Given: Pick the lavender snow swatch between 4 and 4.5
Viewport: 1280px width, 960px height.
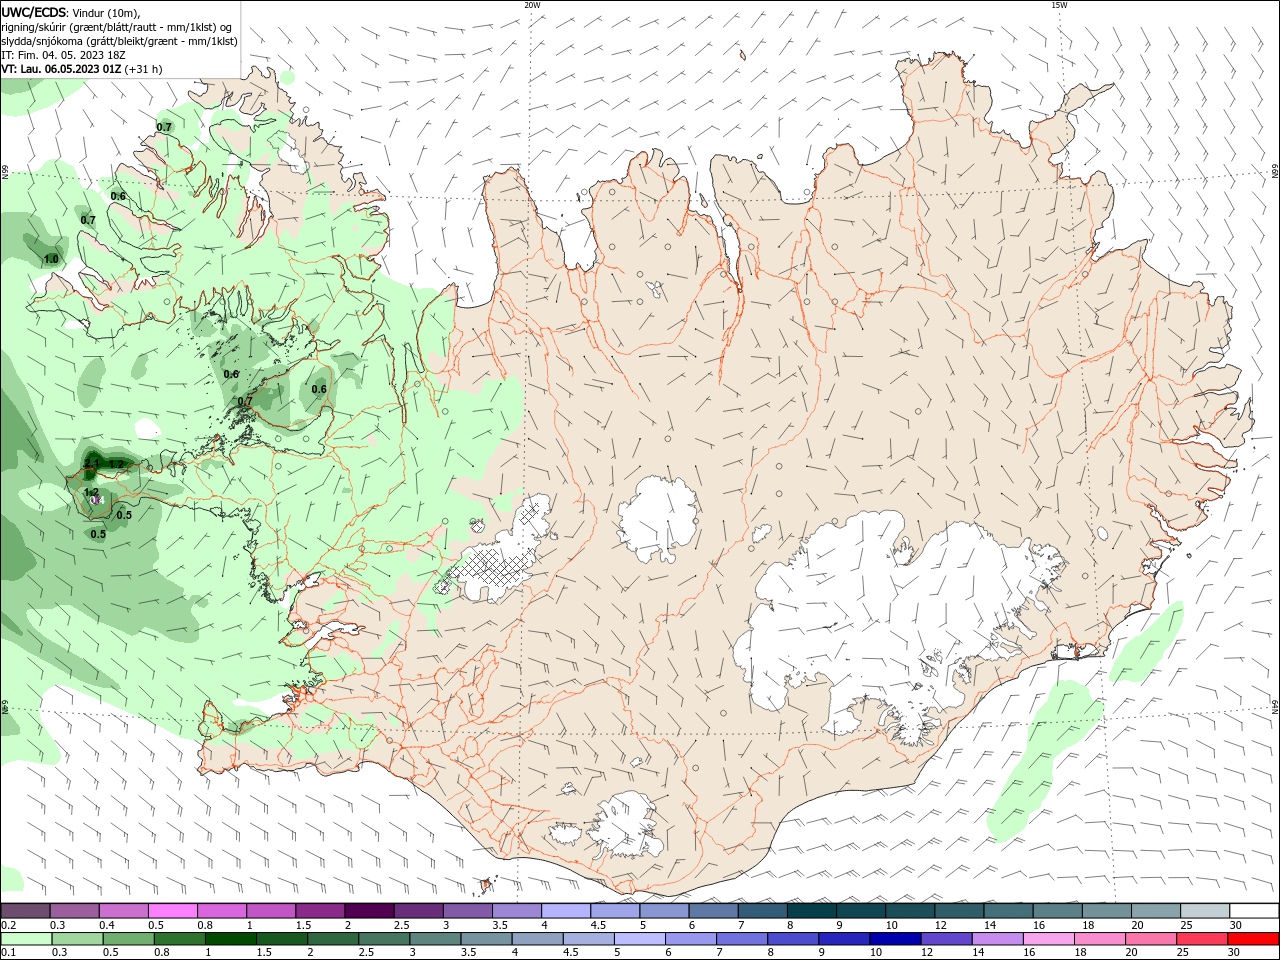Looking at the screenshot, I should pyautogui.click(x=566, y=911).
